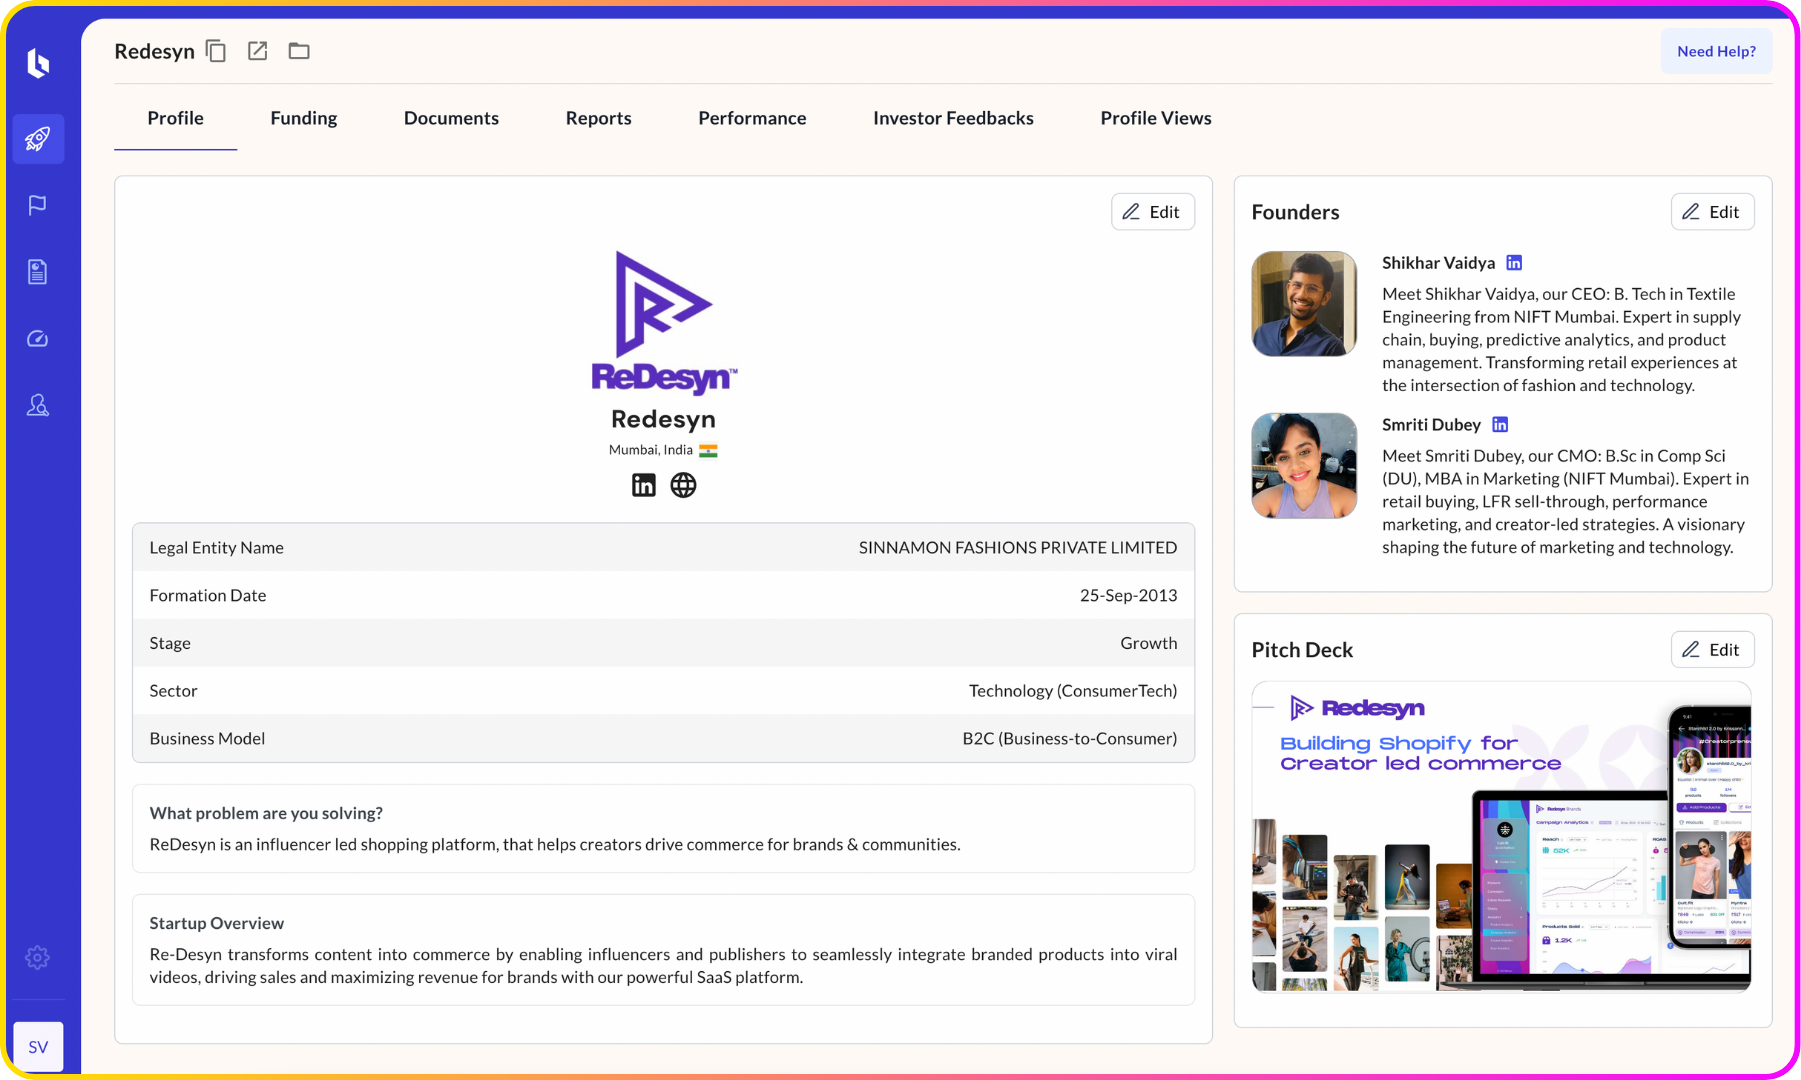Switch to the Documents tab
1801x1080 pixels.
[x=451, y=118]
